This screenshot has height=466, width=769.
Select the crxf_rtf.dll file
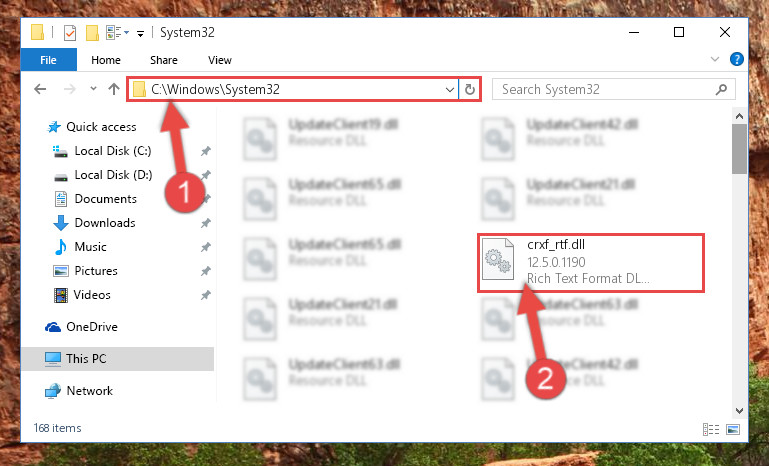point(590,262)
